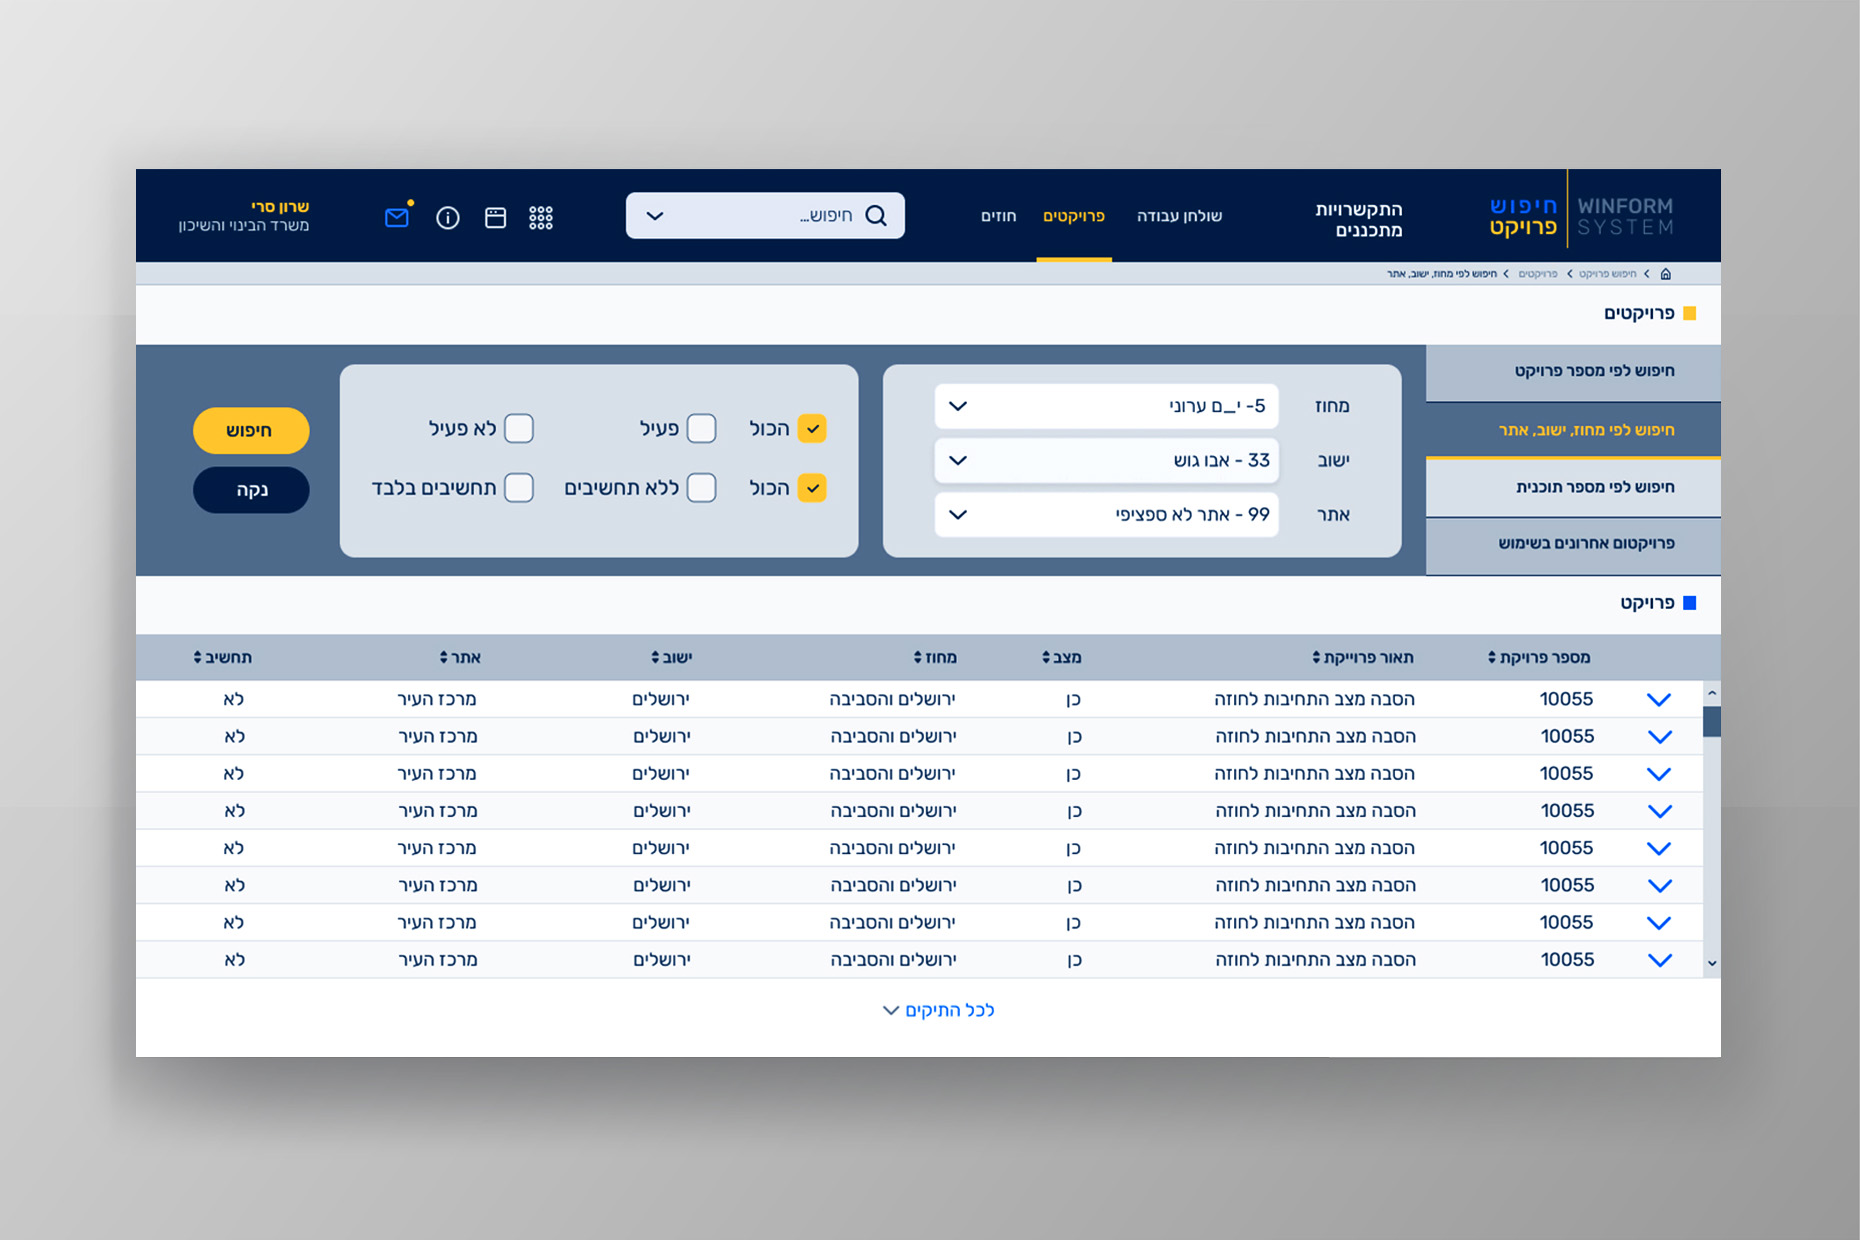This screenshot has height=1240, width=1860.
Task: Enable the פעיל checkbox
Action: point(702,429)
